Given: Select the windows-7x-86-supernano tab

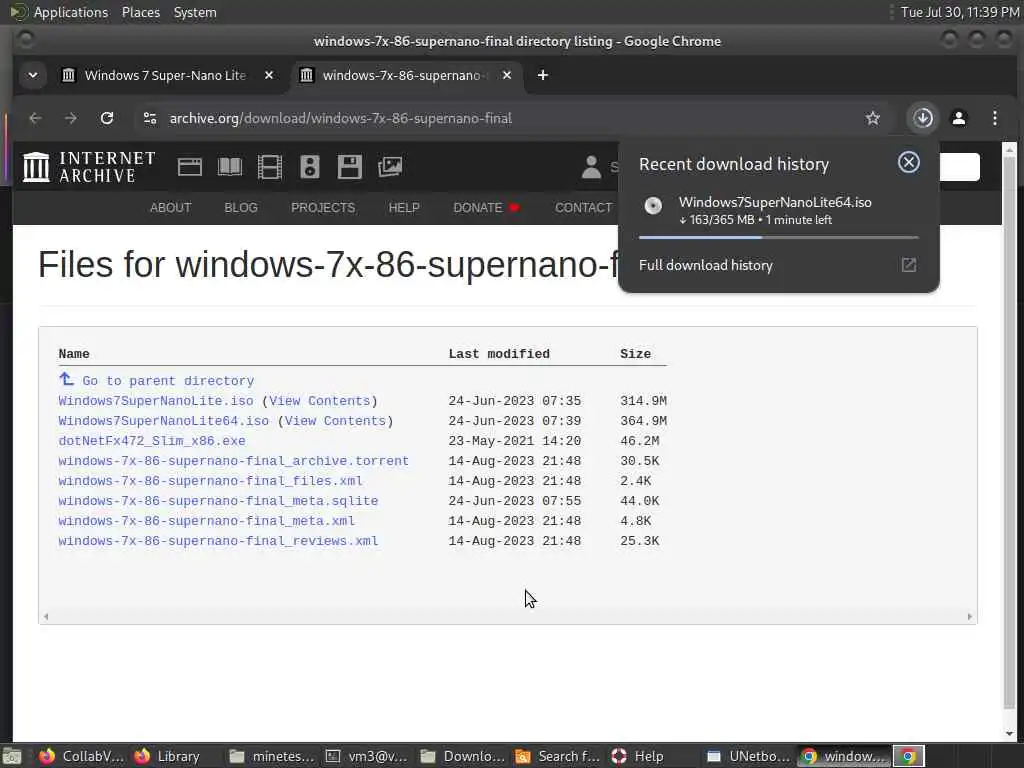Looking at the screenshot, I should [x=405, y=75].
